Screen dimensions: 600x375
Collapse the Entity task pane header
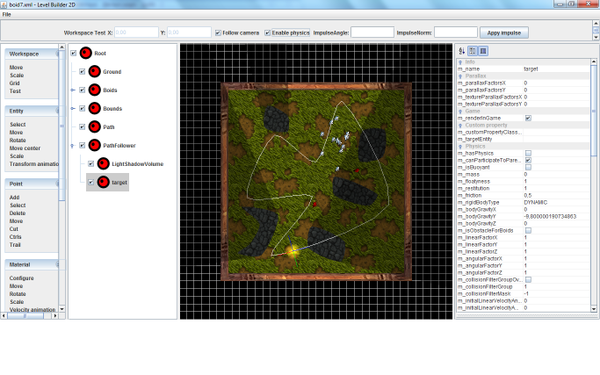(x=32, y=111)
